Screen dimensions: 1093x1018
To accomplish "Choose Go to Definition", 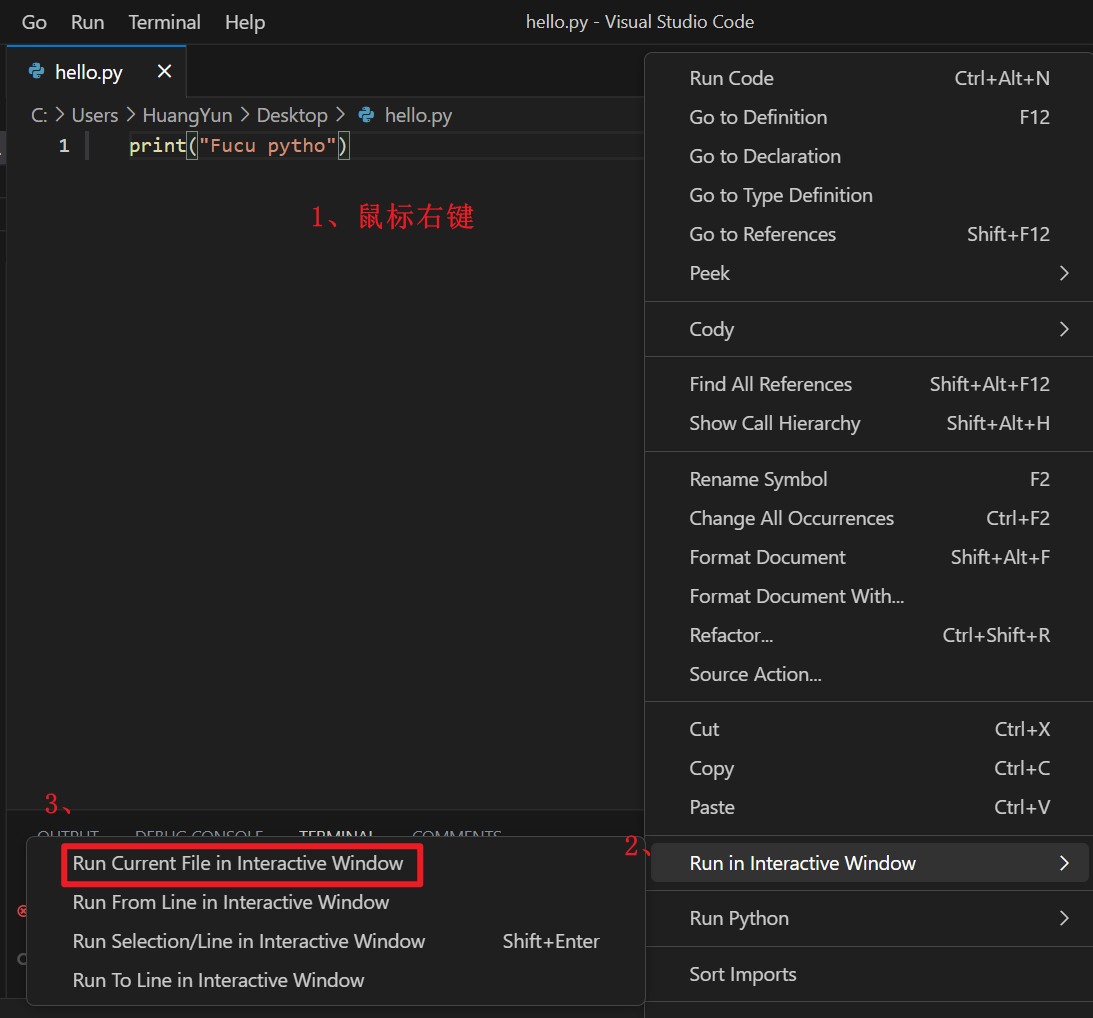I will click(x=758, y=117).
